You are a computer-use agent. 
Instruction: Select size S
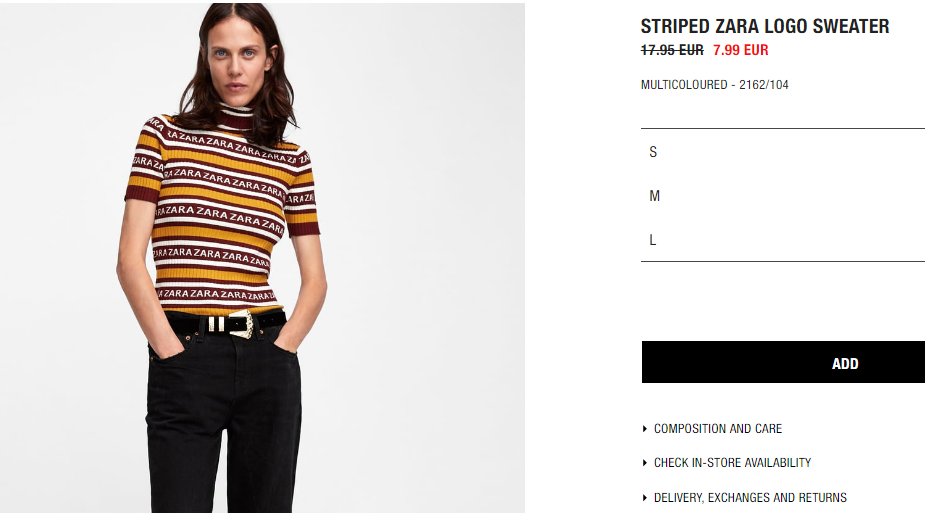click(783, 152)
